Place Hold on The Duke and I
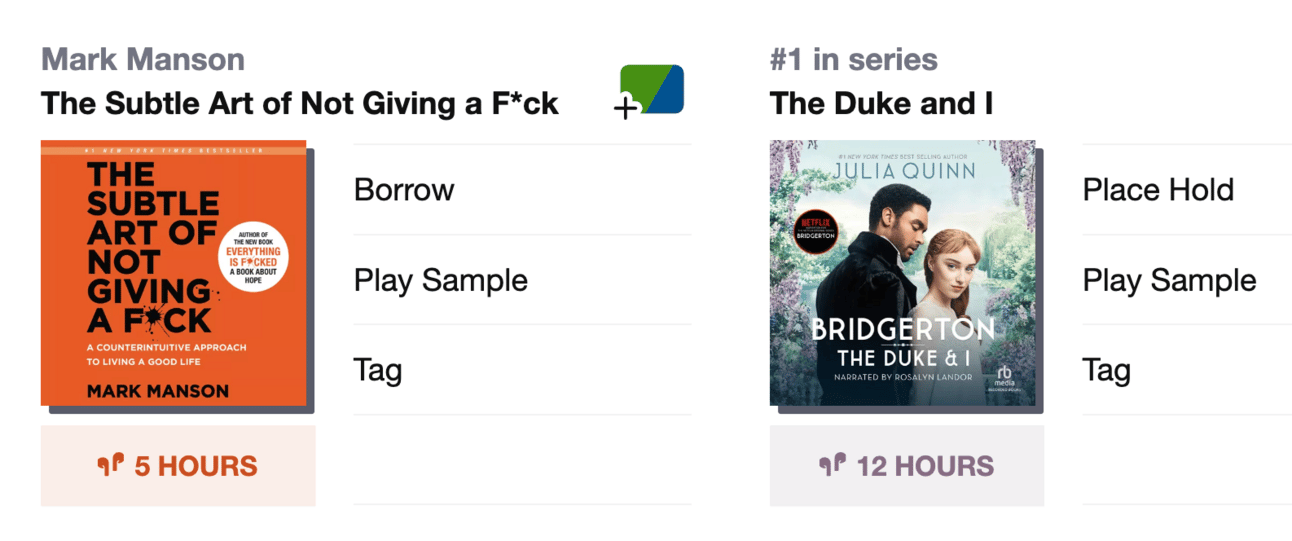Image resolution: width=1292 pixels, height=541 pixels. (x=1187, y=190)
